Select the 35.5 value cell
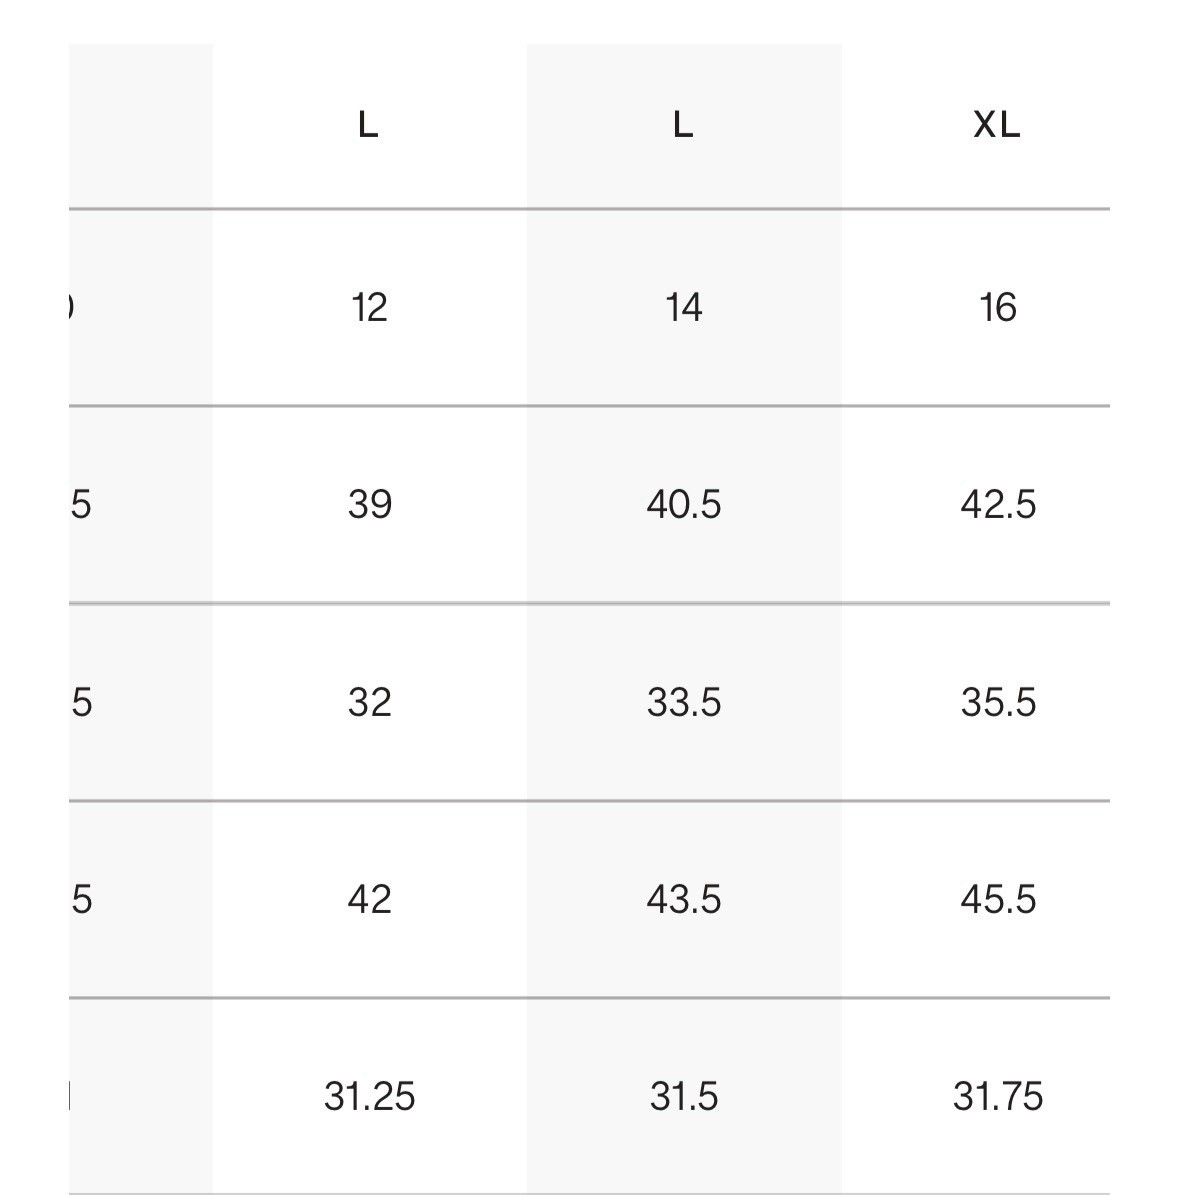The width and height of the screenshot is (1179, 1195). pos(998,702)
